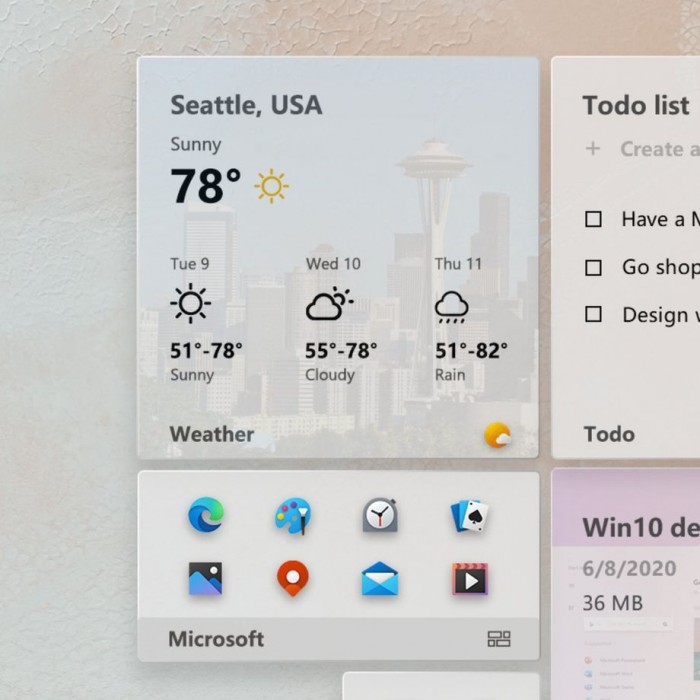Click the Weather app logo in widget footer
This screenshot has width=700, height=700.
coord(497,435)
